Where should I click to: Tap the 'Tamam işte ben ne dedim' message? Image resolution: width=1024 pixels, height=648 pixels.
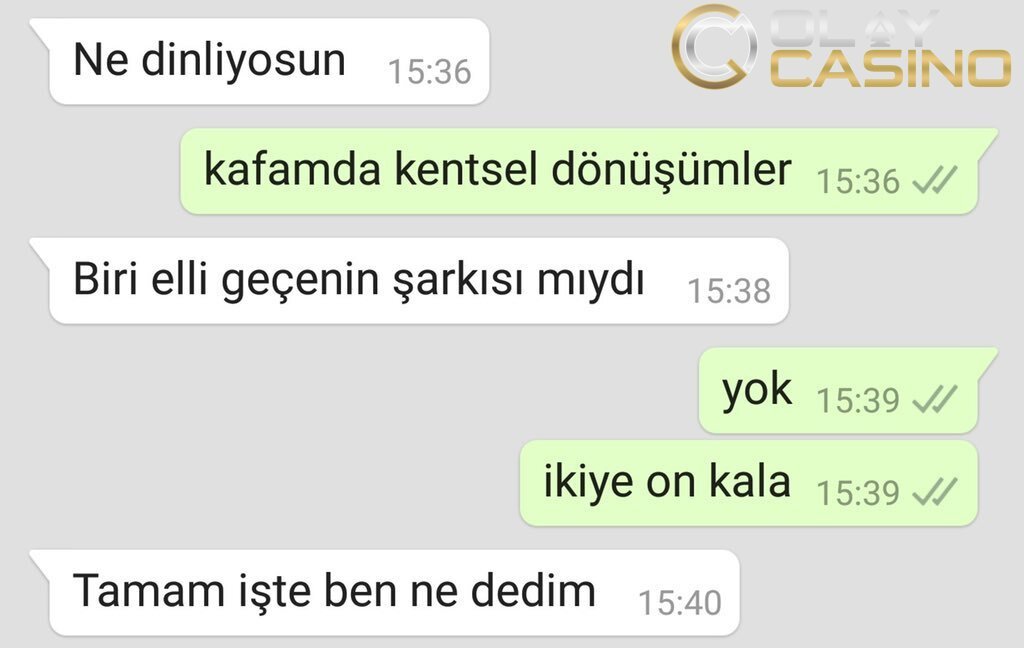[394, 592]
